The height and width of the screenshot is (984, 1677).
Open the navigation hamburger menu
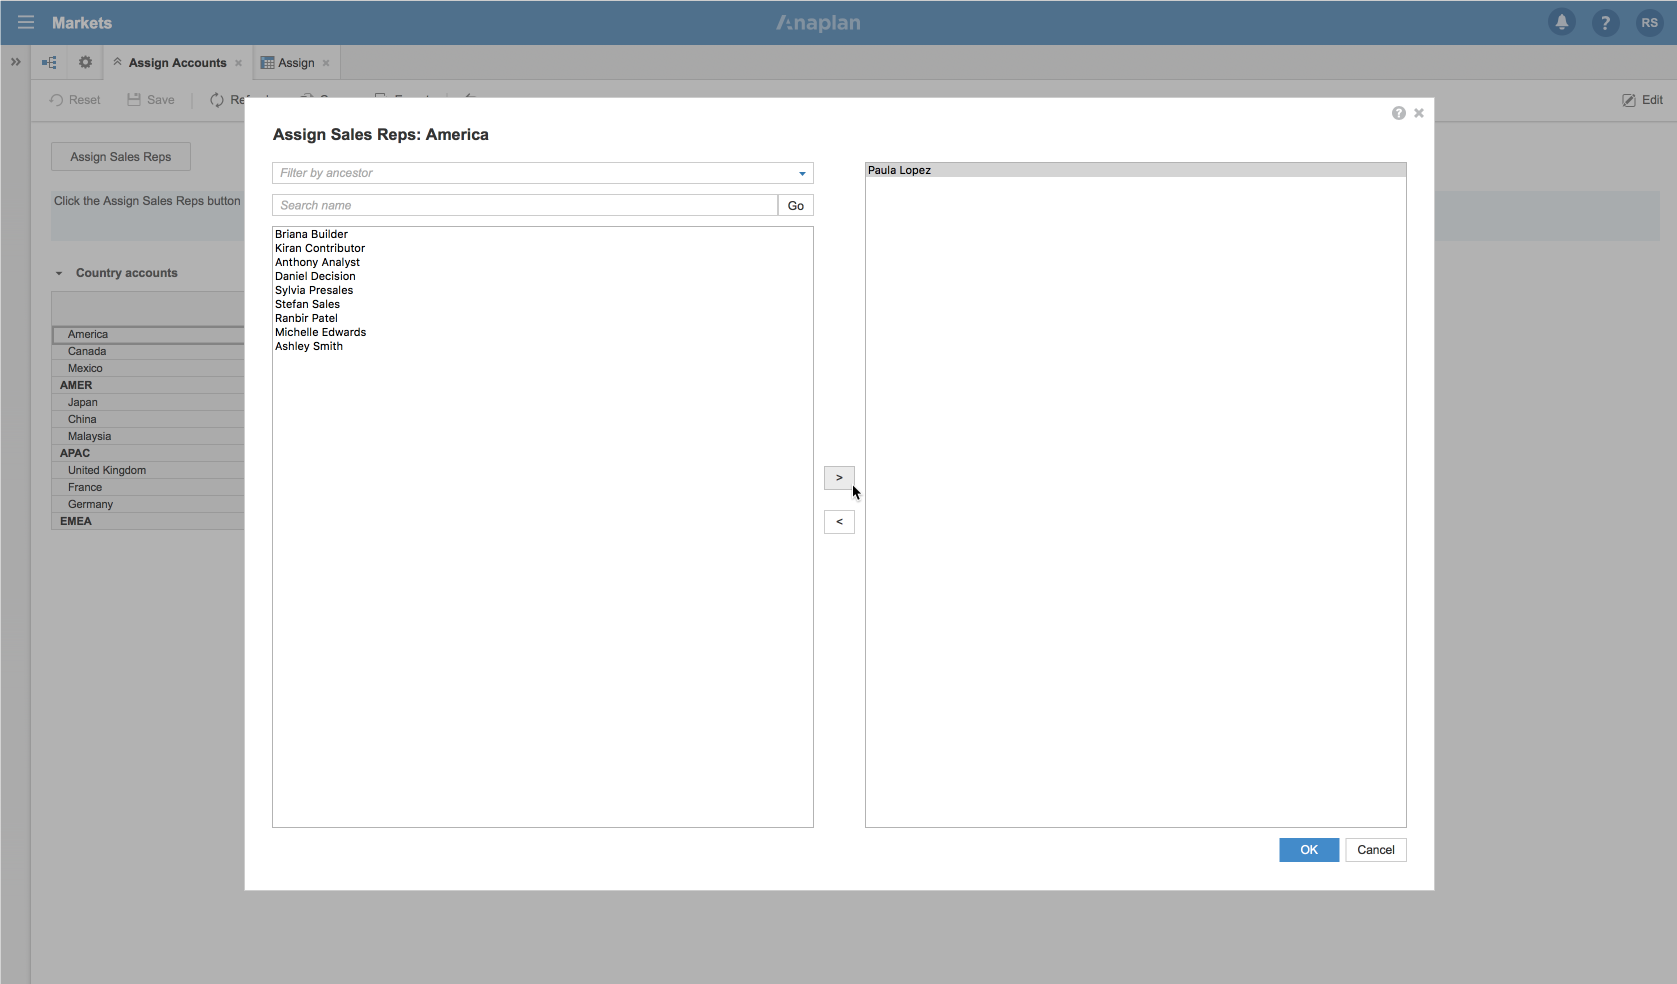(25, 22)
